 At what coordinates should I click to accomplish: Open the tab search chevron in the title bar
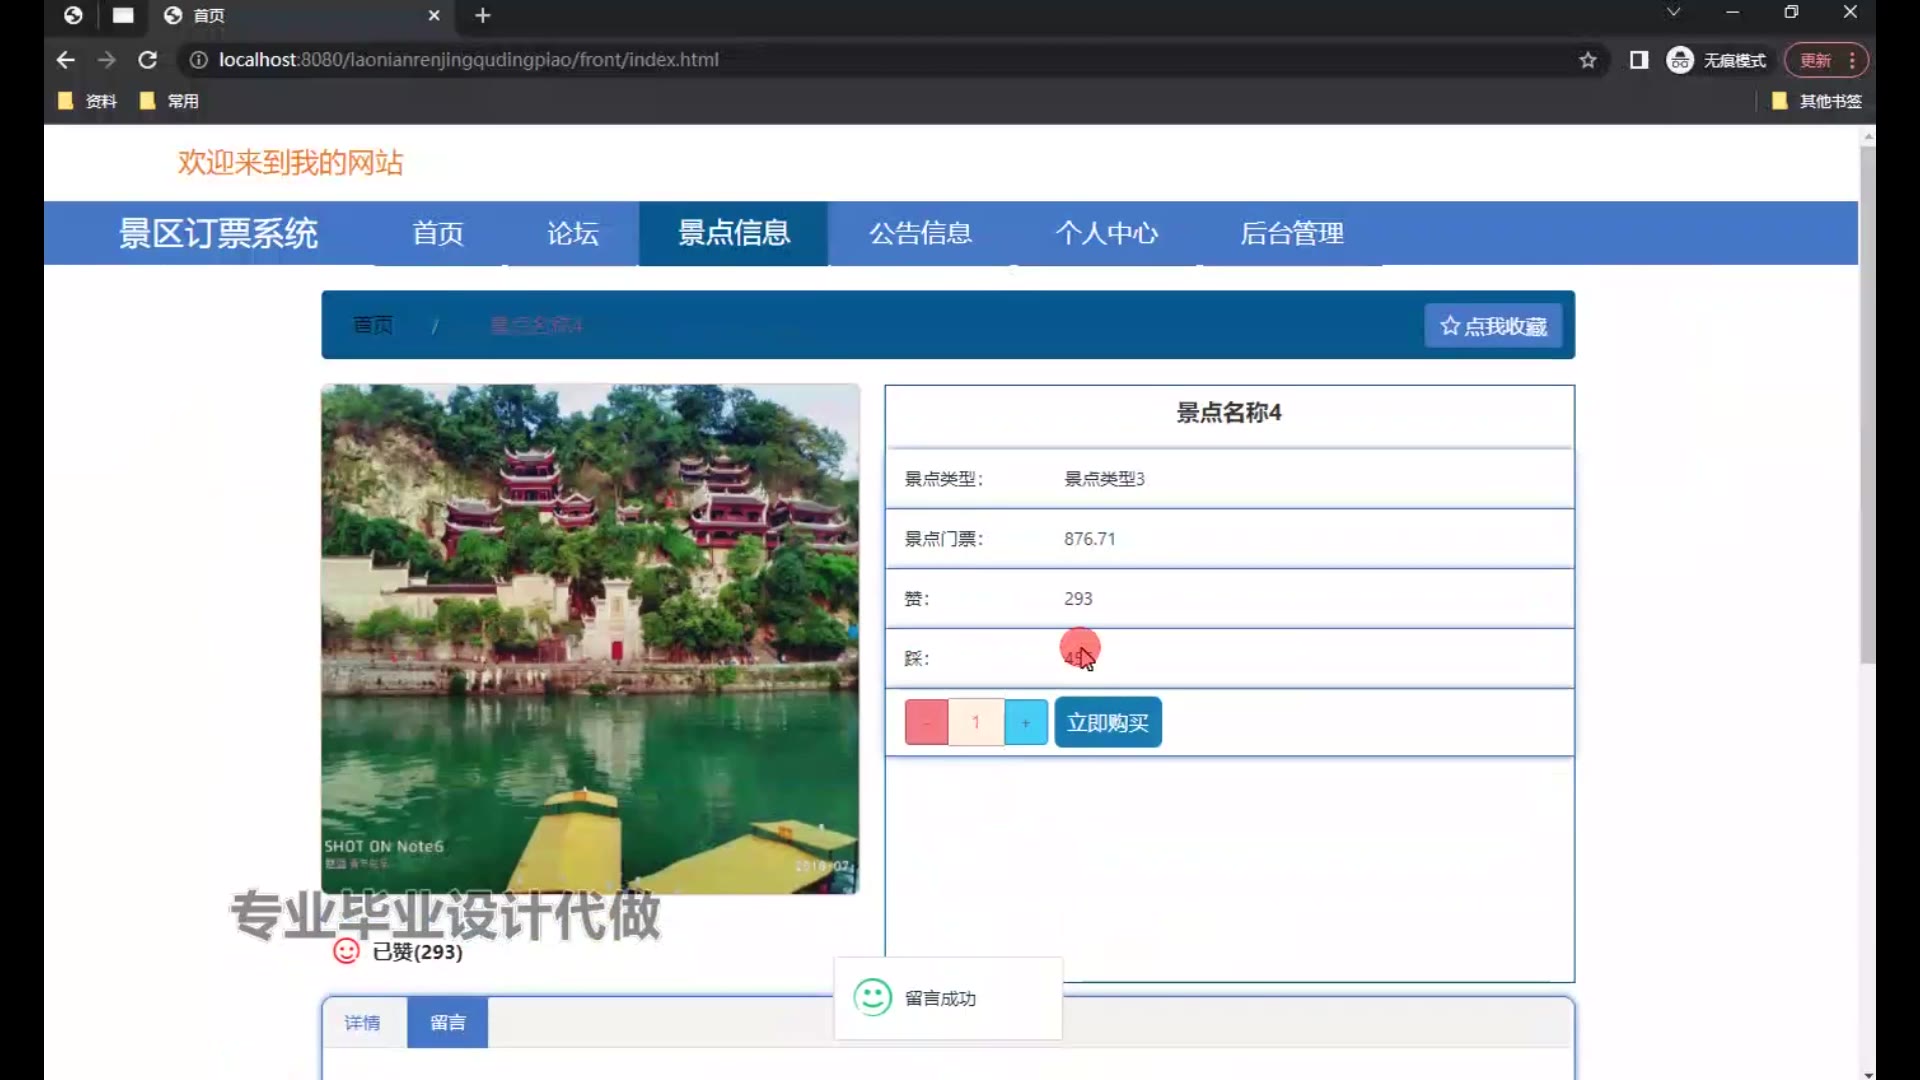1673,12
